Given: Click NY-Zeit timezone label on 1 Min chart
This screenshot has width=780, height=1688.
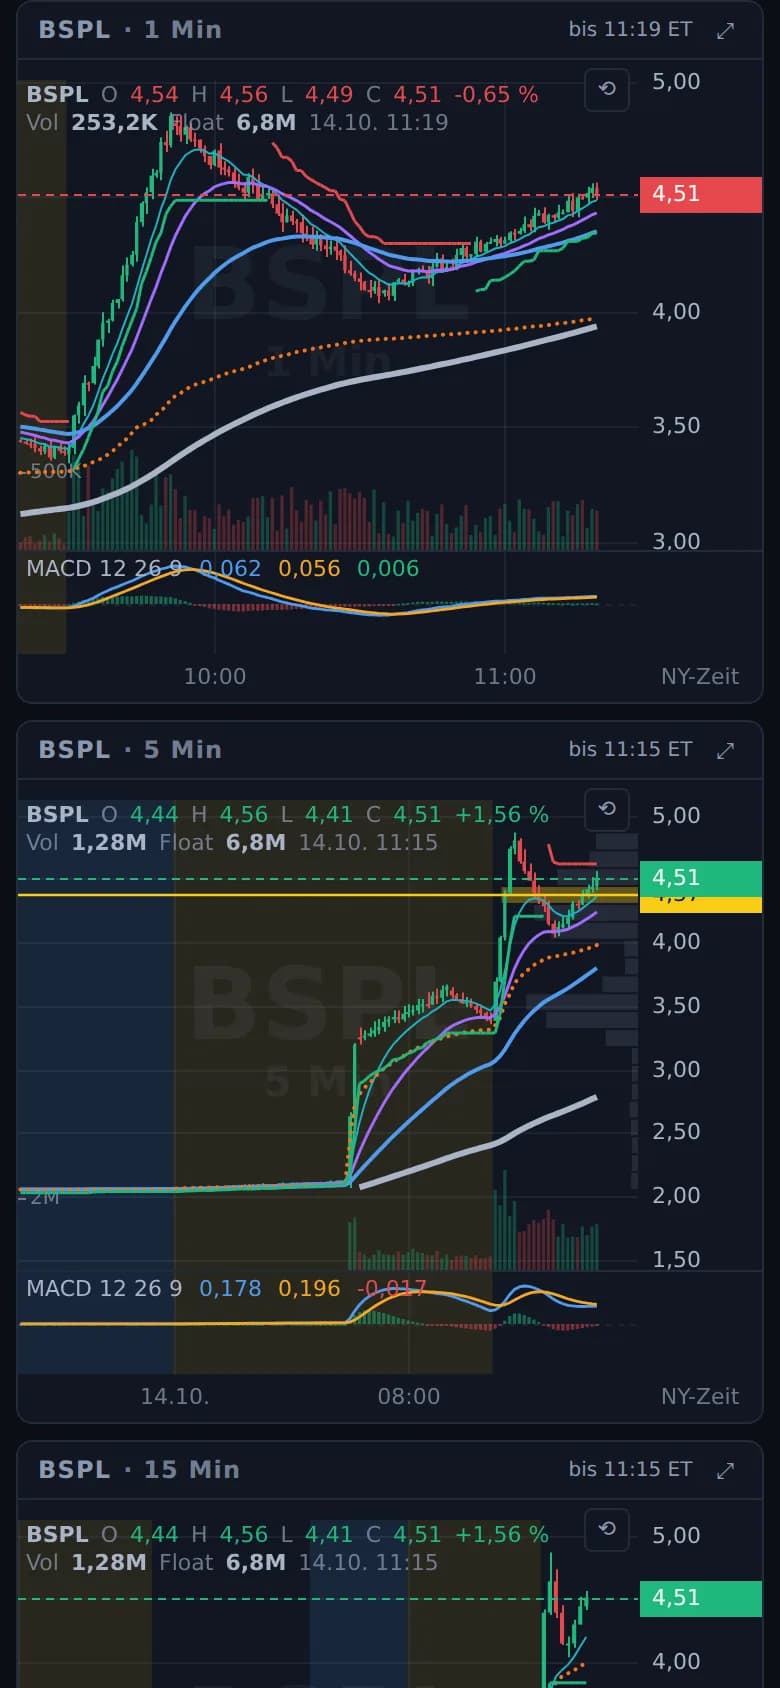Looking at the screenshot, I should pyautogui.click(x=700, y=677).
